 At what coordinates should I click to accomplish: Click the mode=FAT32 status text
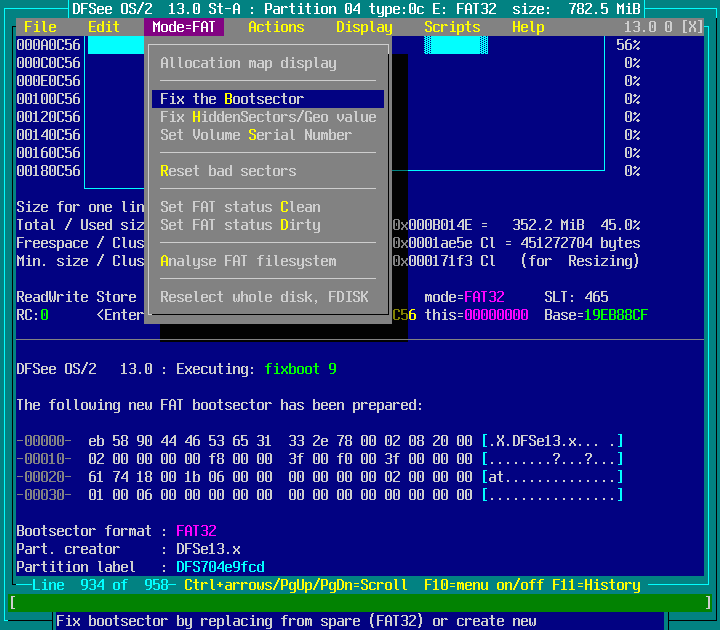point(464,297)
